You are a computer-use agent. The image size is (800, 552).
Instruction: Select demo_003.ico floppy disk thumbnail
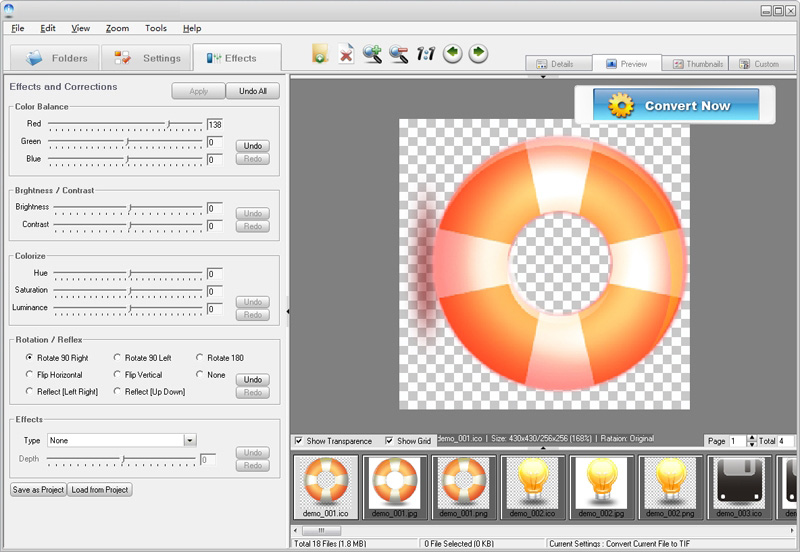point(739,487)
